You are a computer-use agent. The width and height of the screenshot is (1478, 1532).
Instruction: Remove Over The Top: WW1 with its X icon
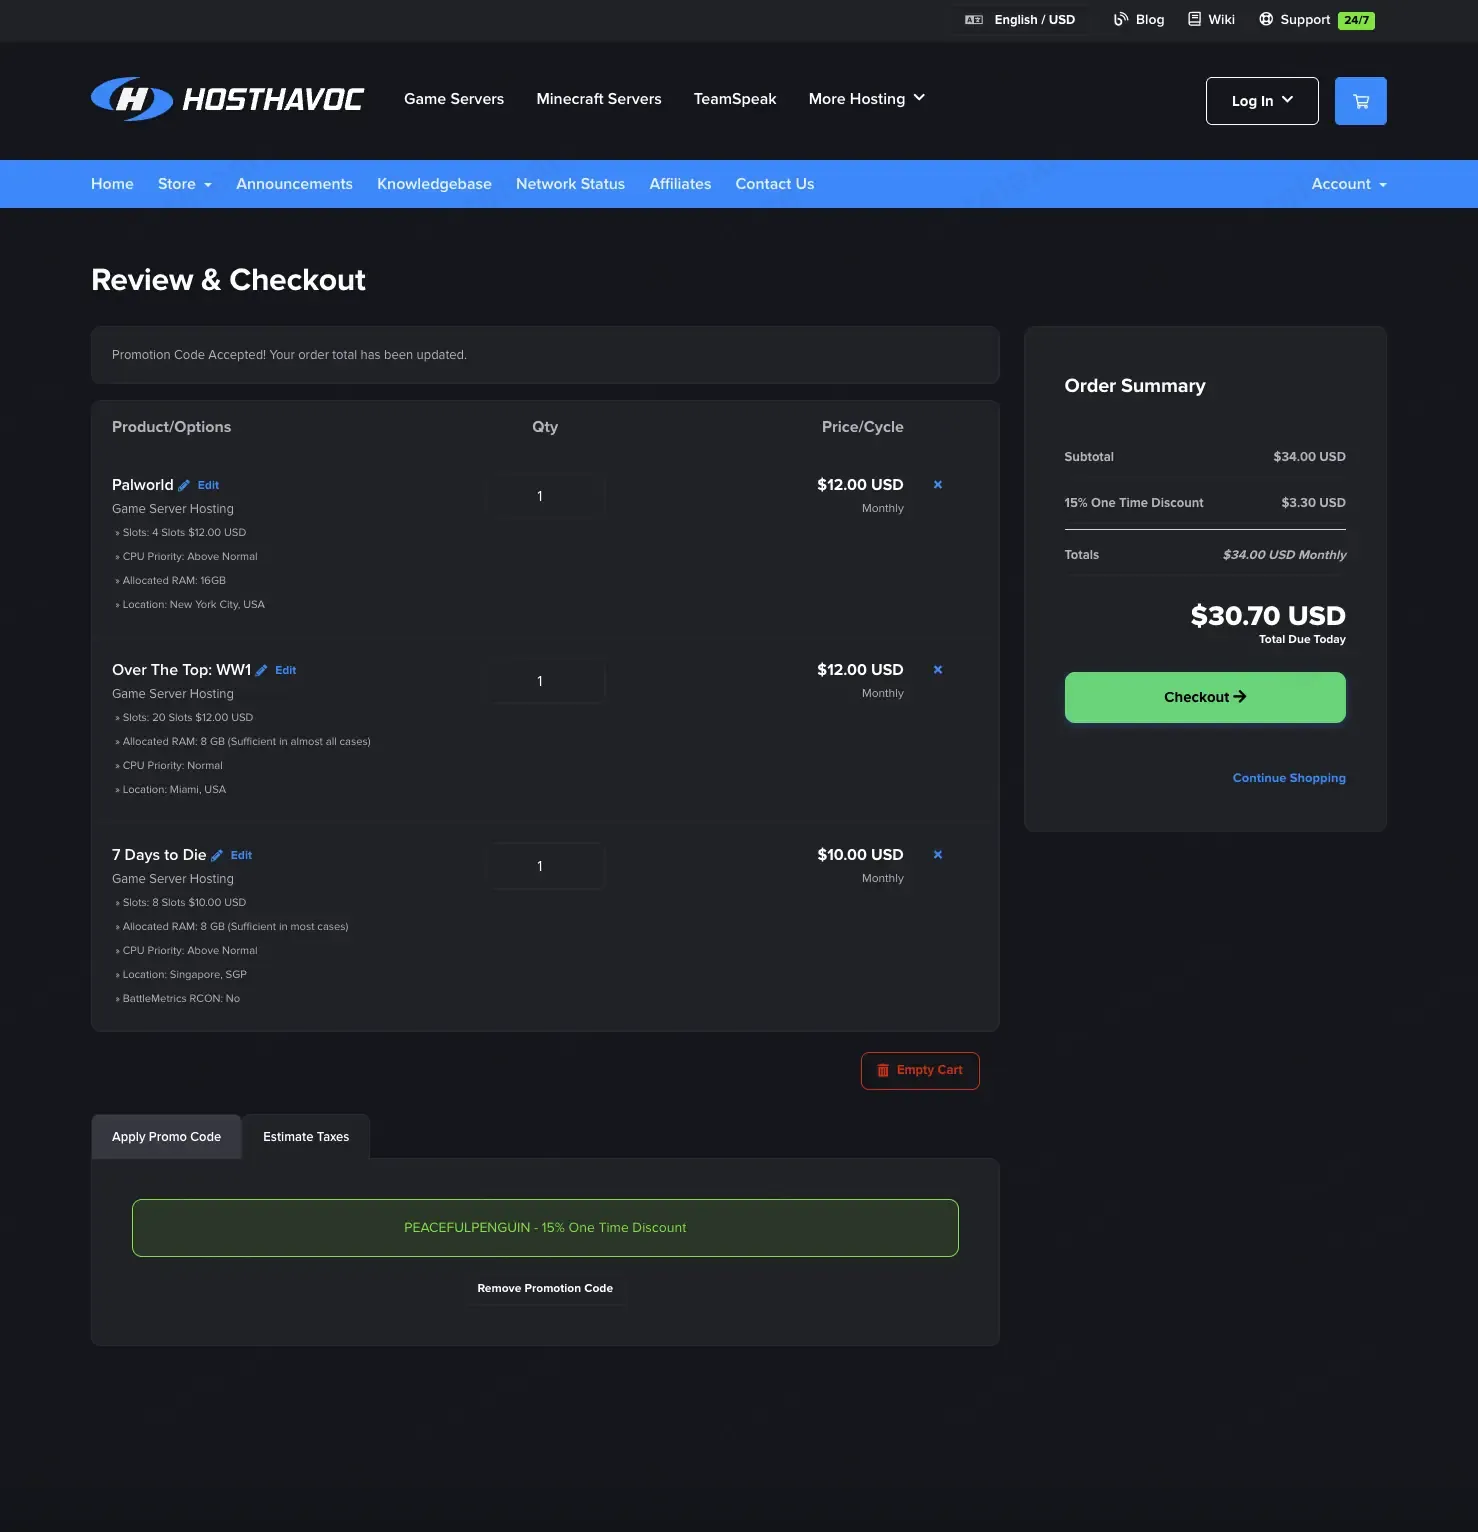coord(938,670)
